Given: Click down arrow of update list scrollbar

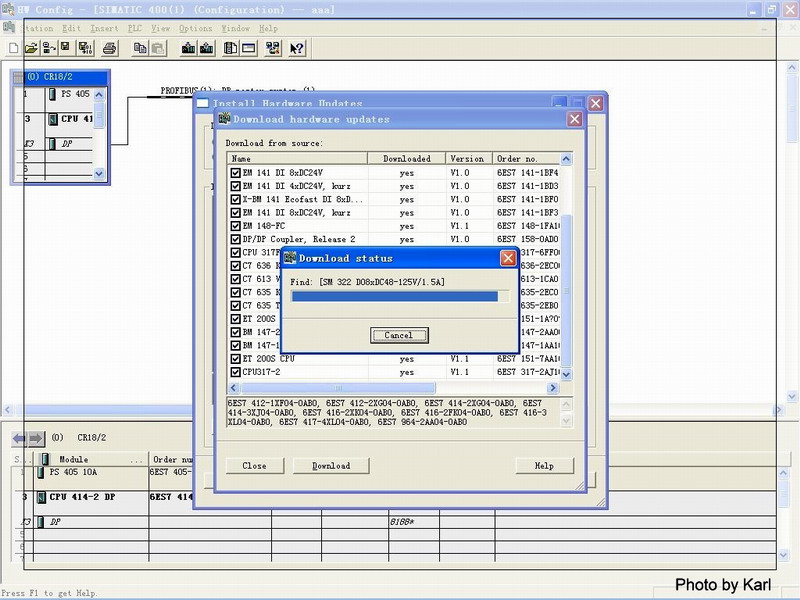Looking at the screenshot, I should pos(566,374).
